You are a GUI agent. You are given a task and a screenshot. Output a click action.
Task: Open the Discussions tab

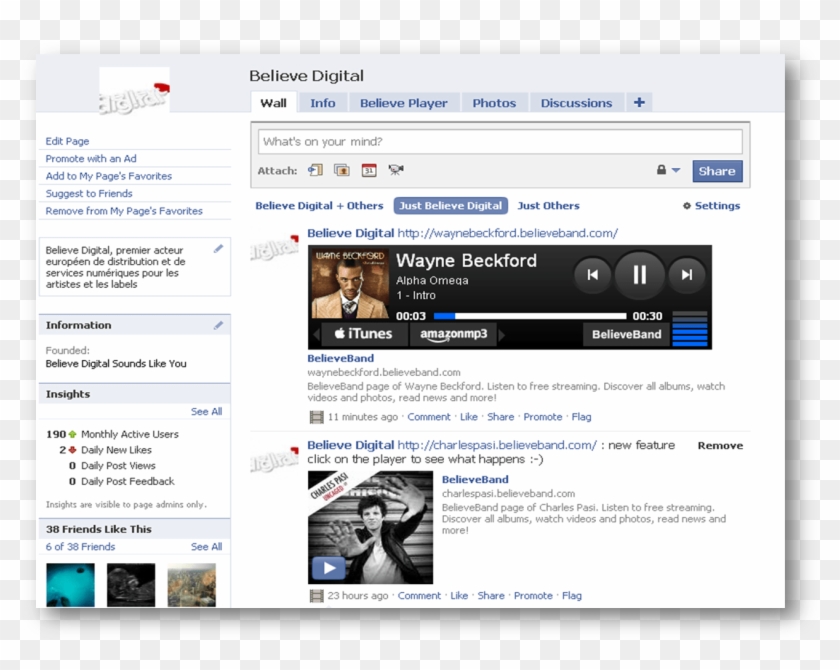pos(576,103)
